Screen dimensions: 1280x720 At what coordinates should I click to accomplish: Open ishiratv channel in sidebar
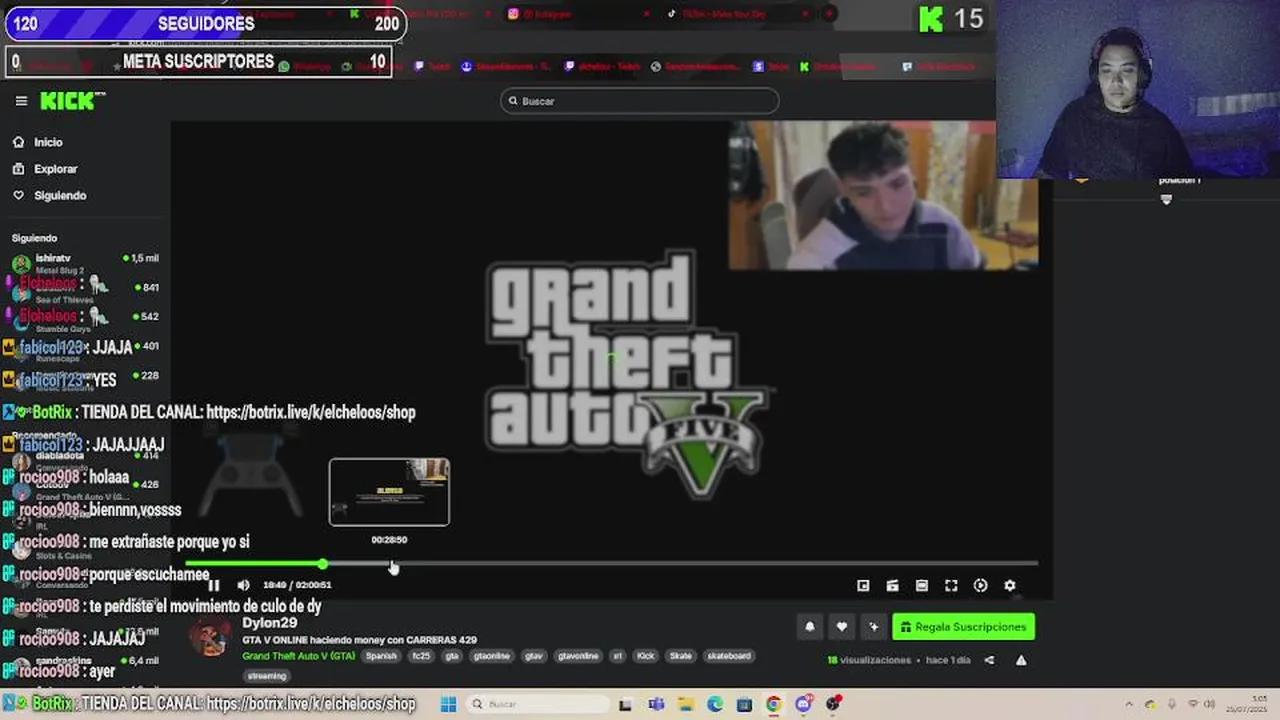(x=85, y=263)
